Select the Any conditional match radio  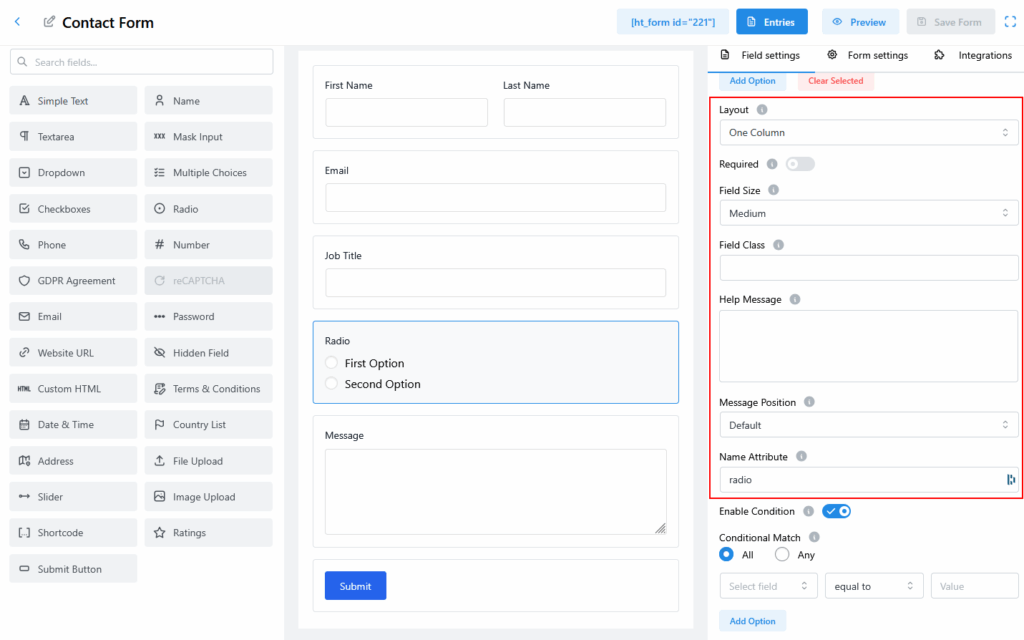[x=782, y=554]
